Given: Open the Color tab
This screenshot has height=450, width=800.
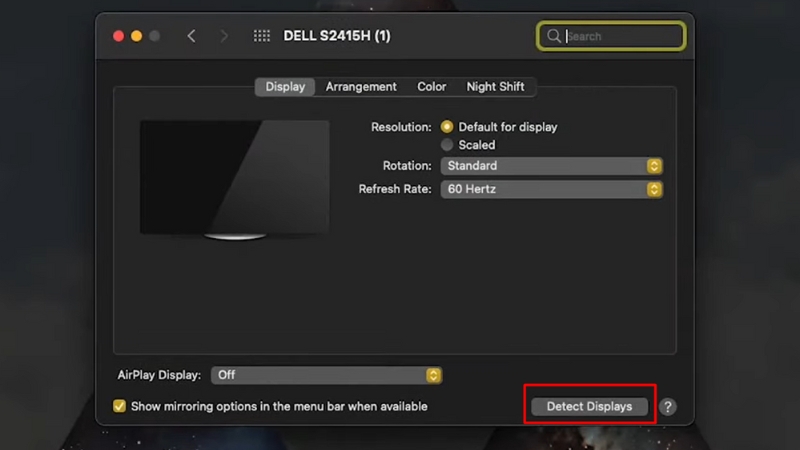Looking at the screenshot, I should coord(432,87).
